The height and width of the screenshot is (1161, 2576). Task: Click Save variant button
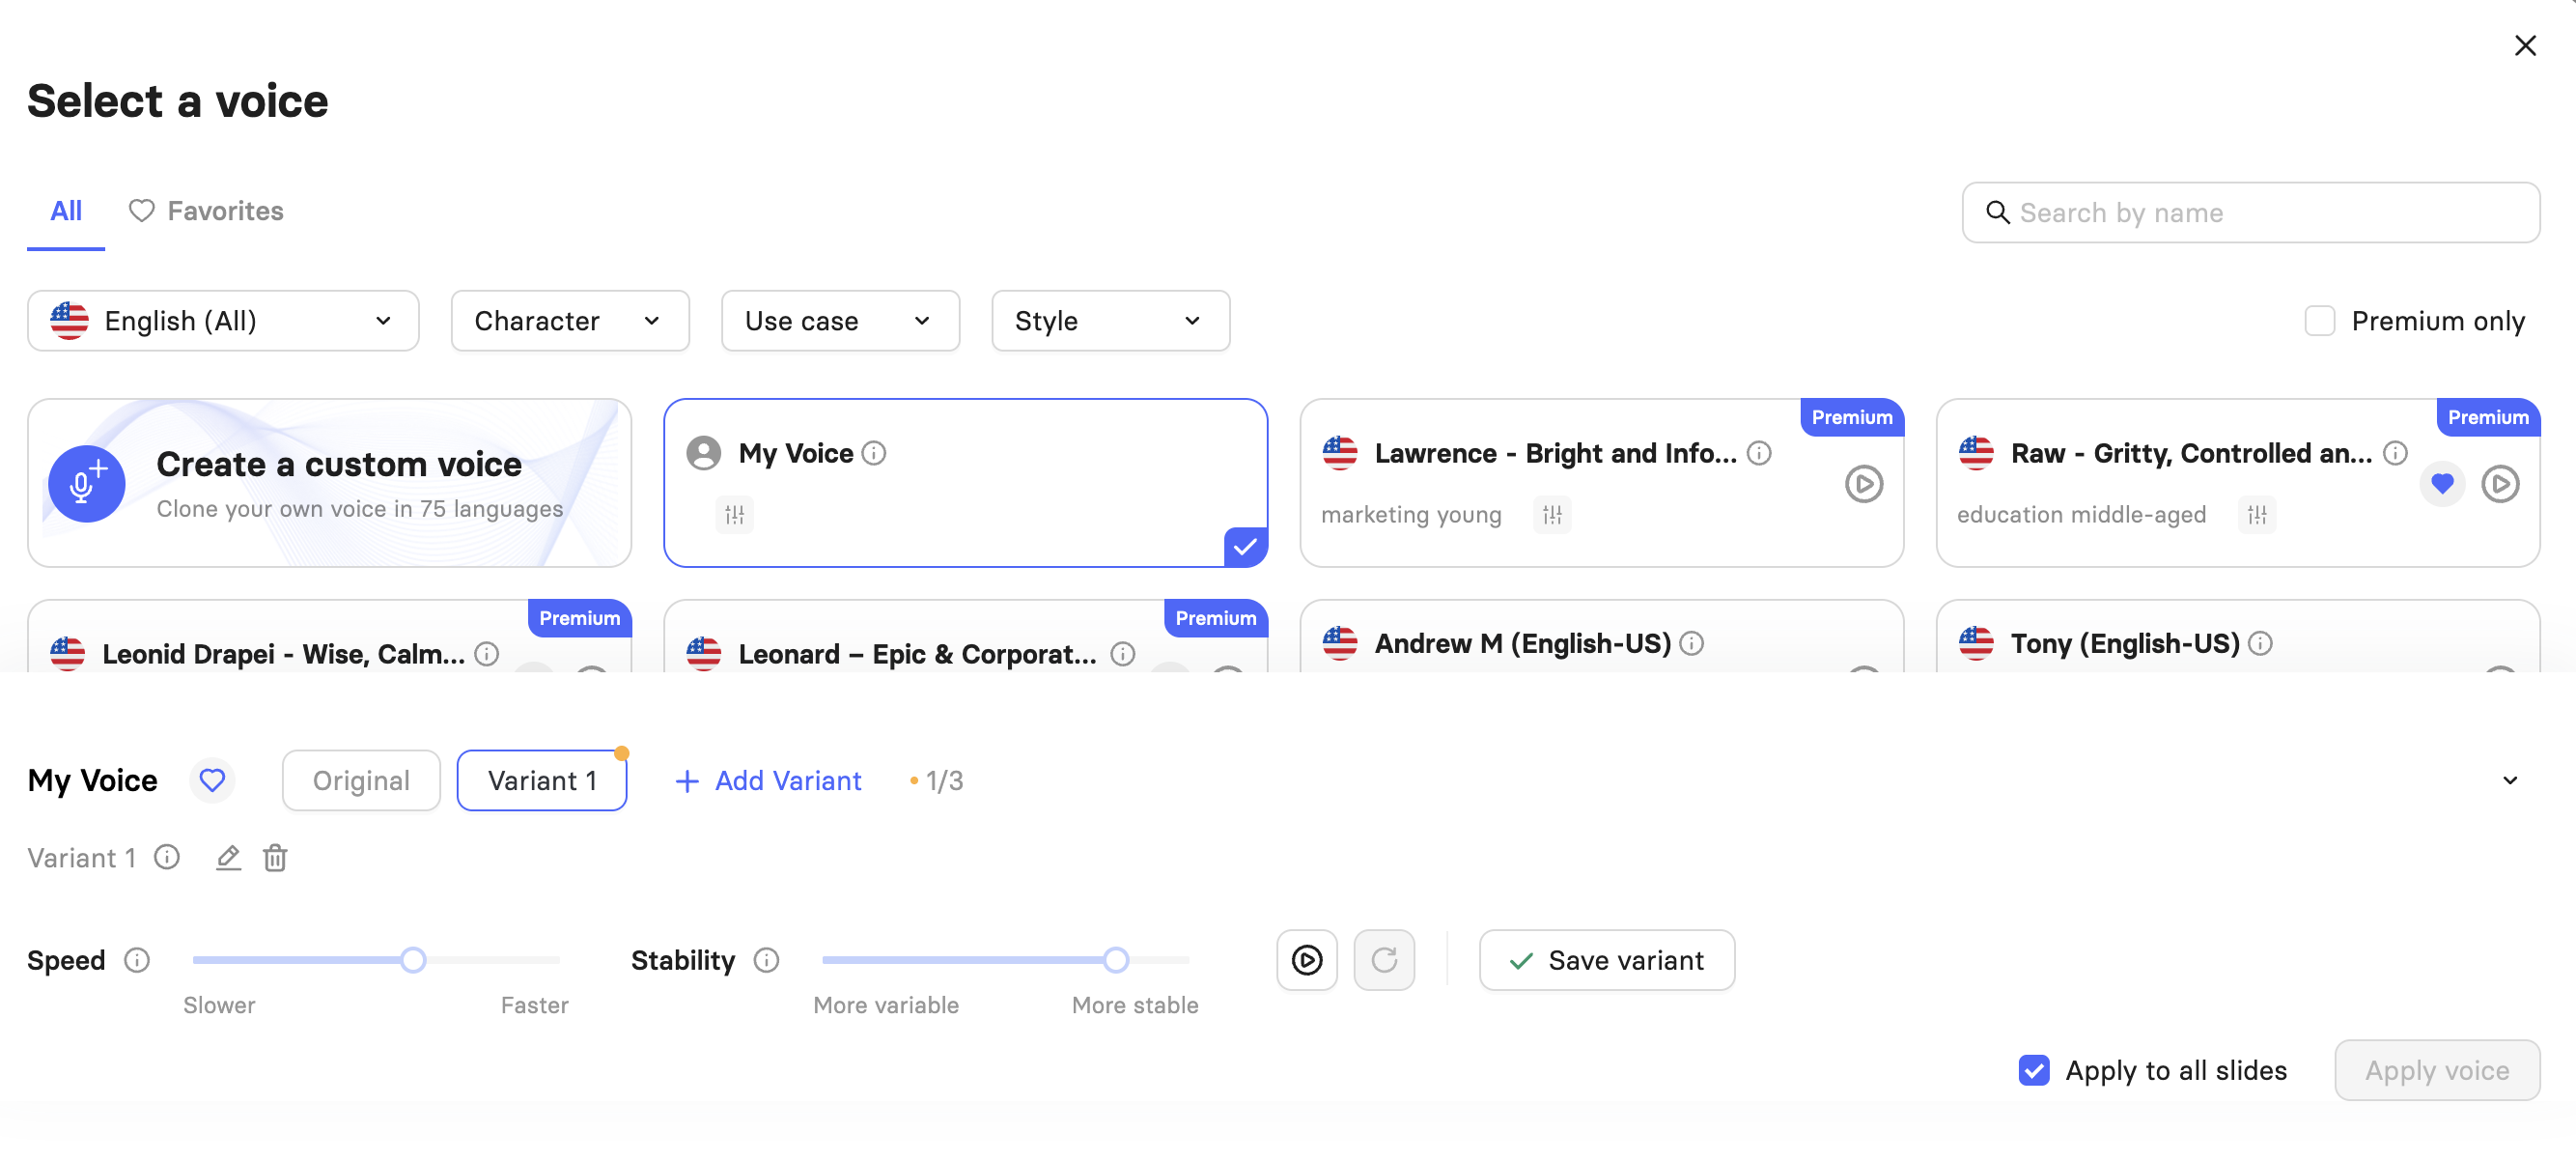(x=1607, y=961)
